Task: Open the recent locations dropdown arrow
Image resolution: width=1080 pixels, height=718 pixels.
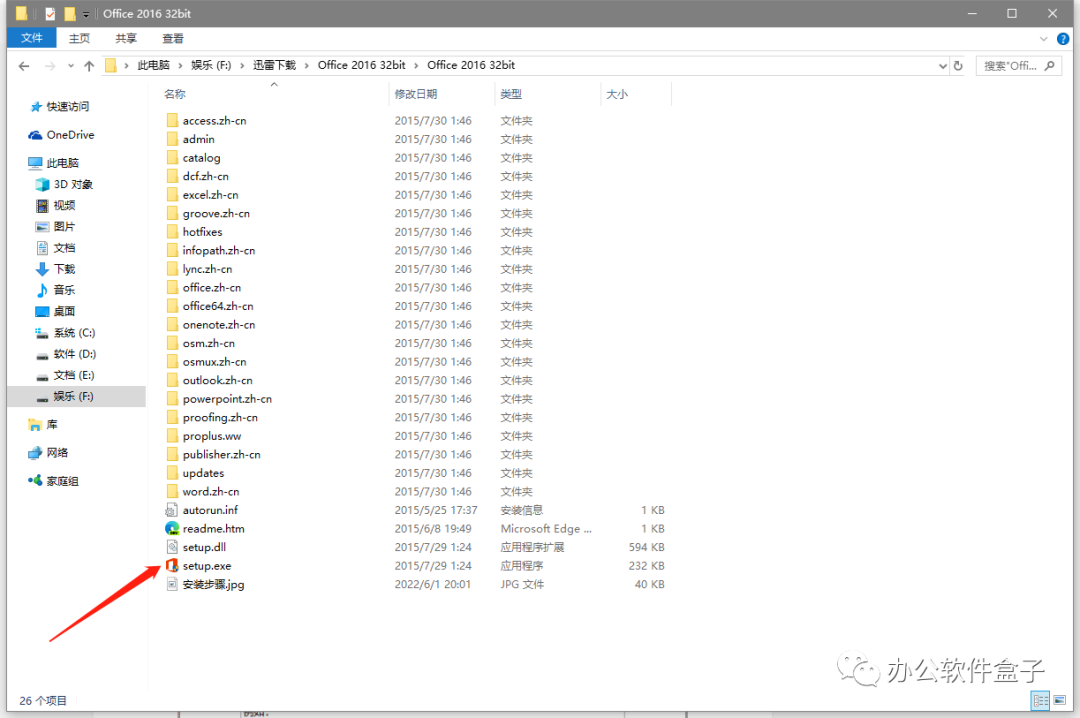Action: tap(70, 66)
